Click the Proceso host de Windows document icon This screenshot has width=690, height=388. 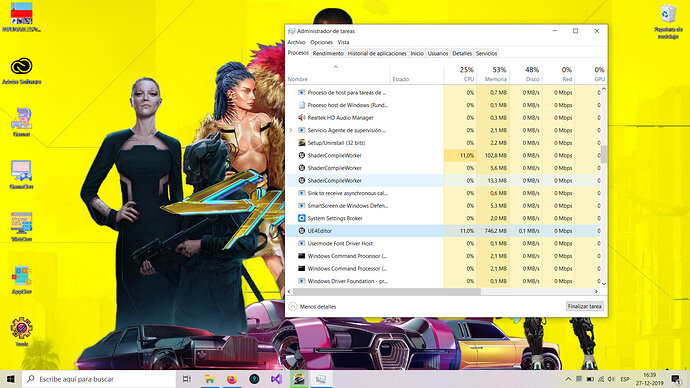click(301, 105)
